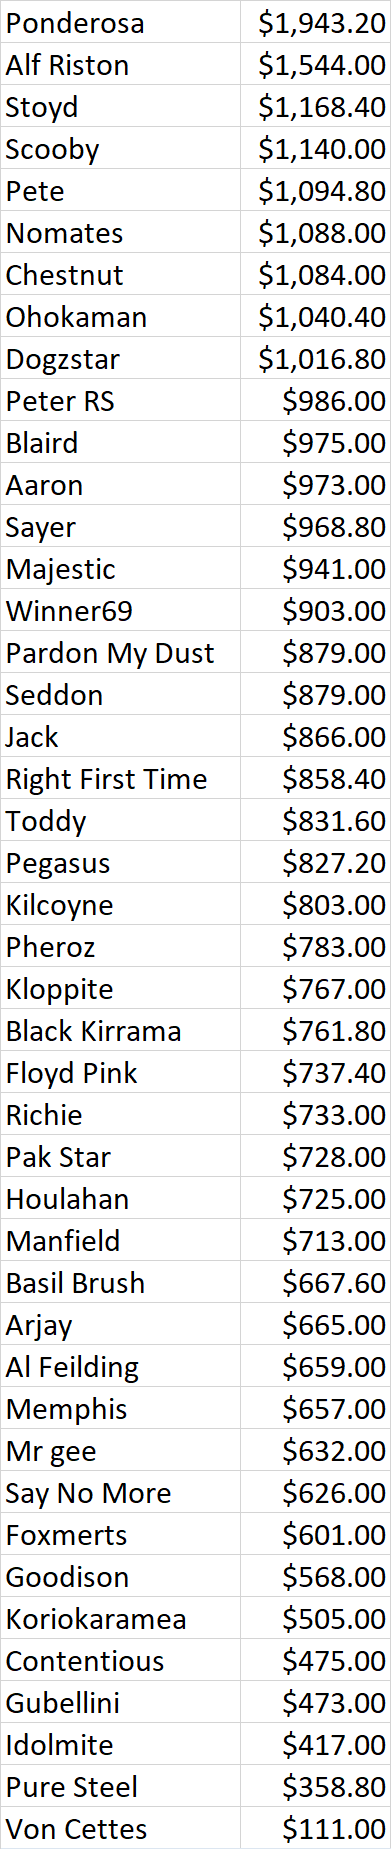Select the Alf Riston cell
Image resolution: width=391 pixels, height=1849 pixels.
(120, 64)
